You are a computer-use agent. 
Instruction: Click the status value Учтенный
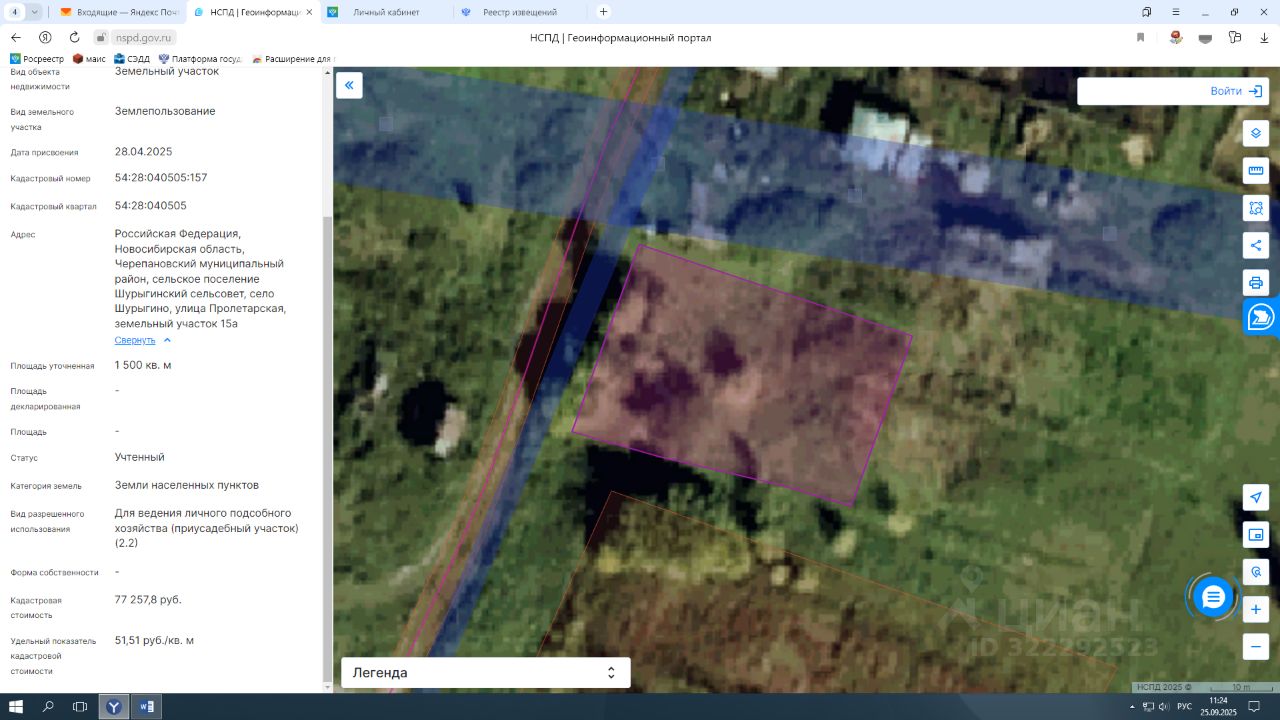140,457
